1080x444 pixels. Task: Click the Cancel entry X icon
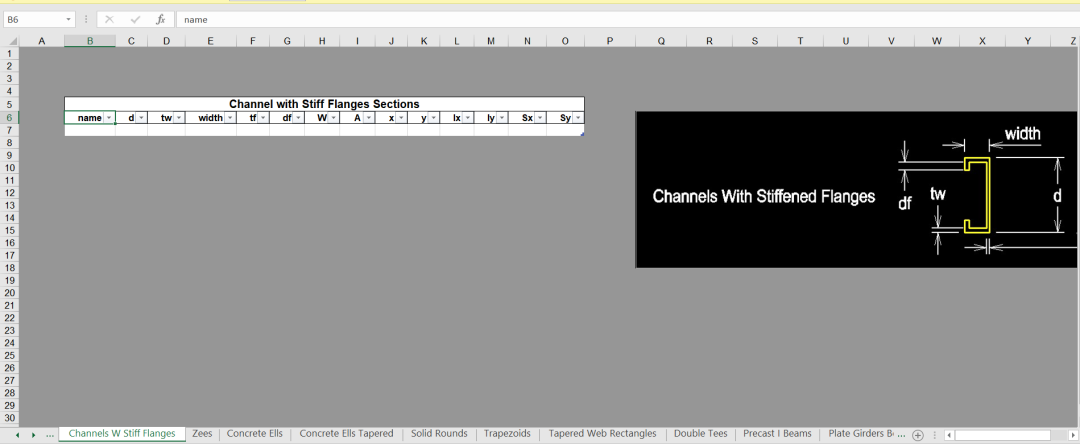(x=109, y=19)
